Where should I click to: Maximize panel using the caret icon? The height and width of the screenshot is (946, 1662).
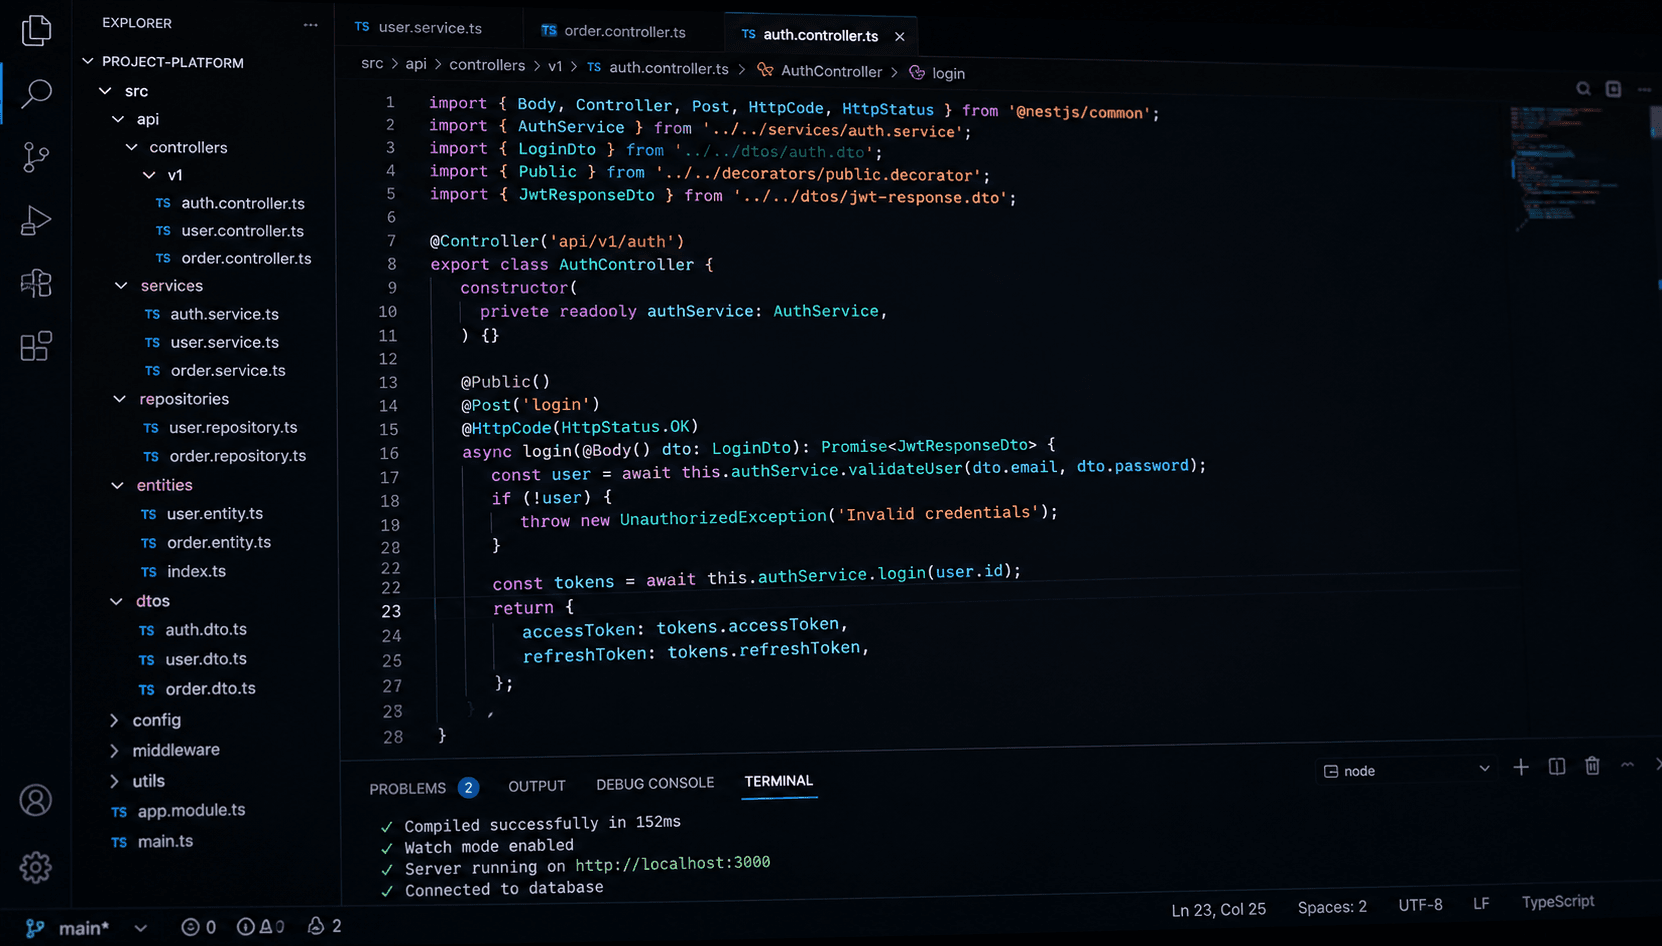(1627, 765)
